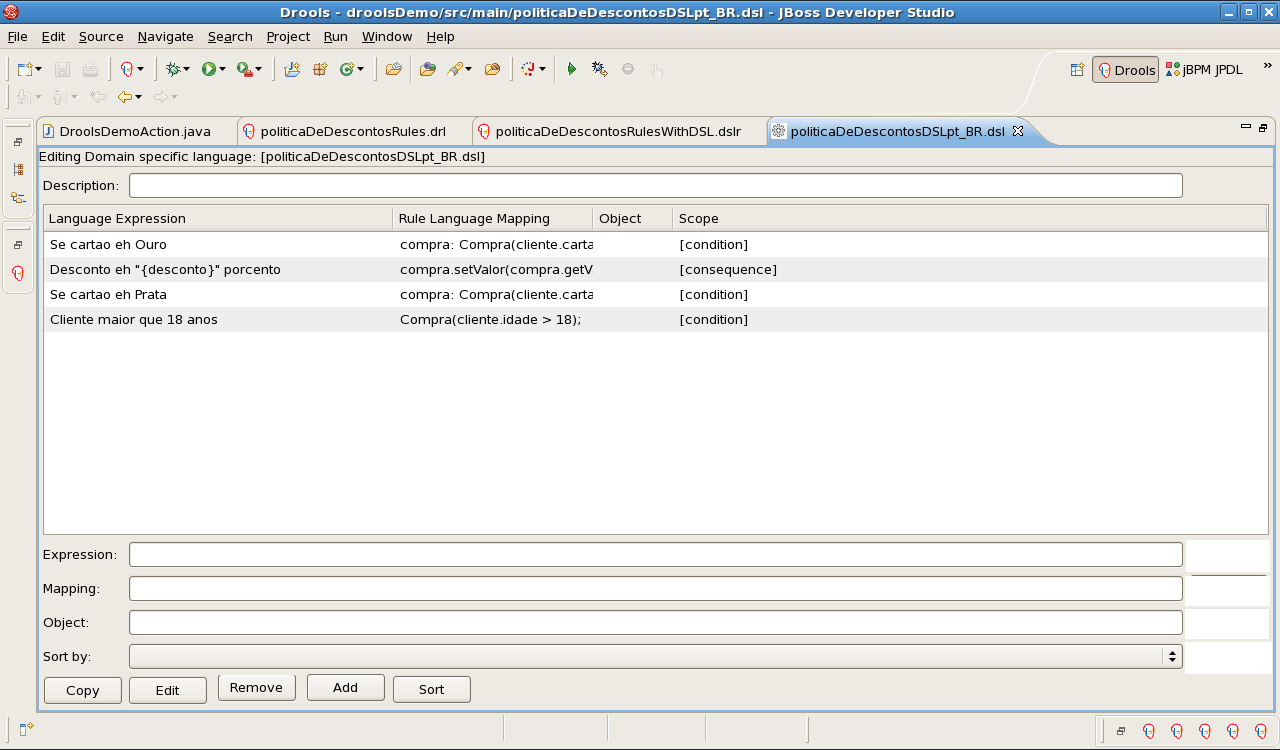Sort by the Language Expression column header
The image size is (1280, 750).
pos(218,218)
